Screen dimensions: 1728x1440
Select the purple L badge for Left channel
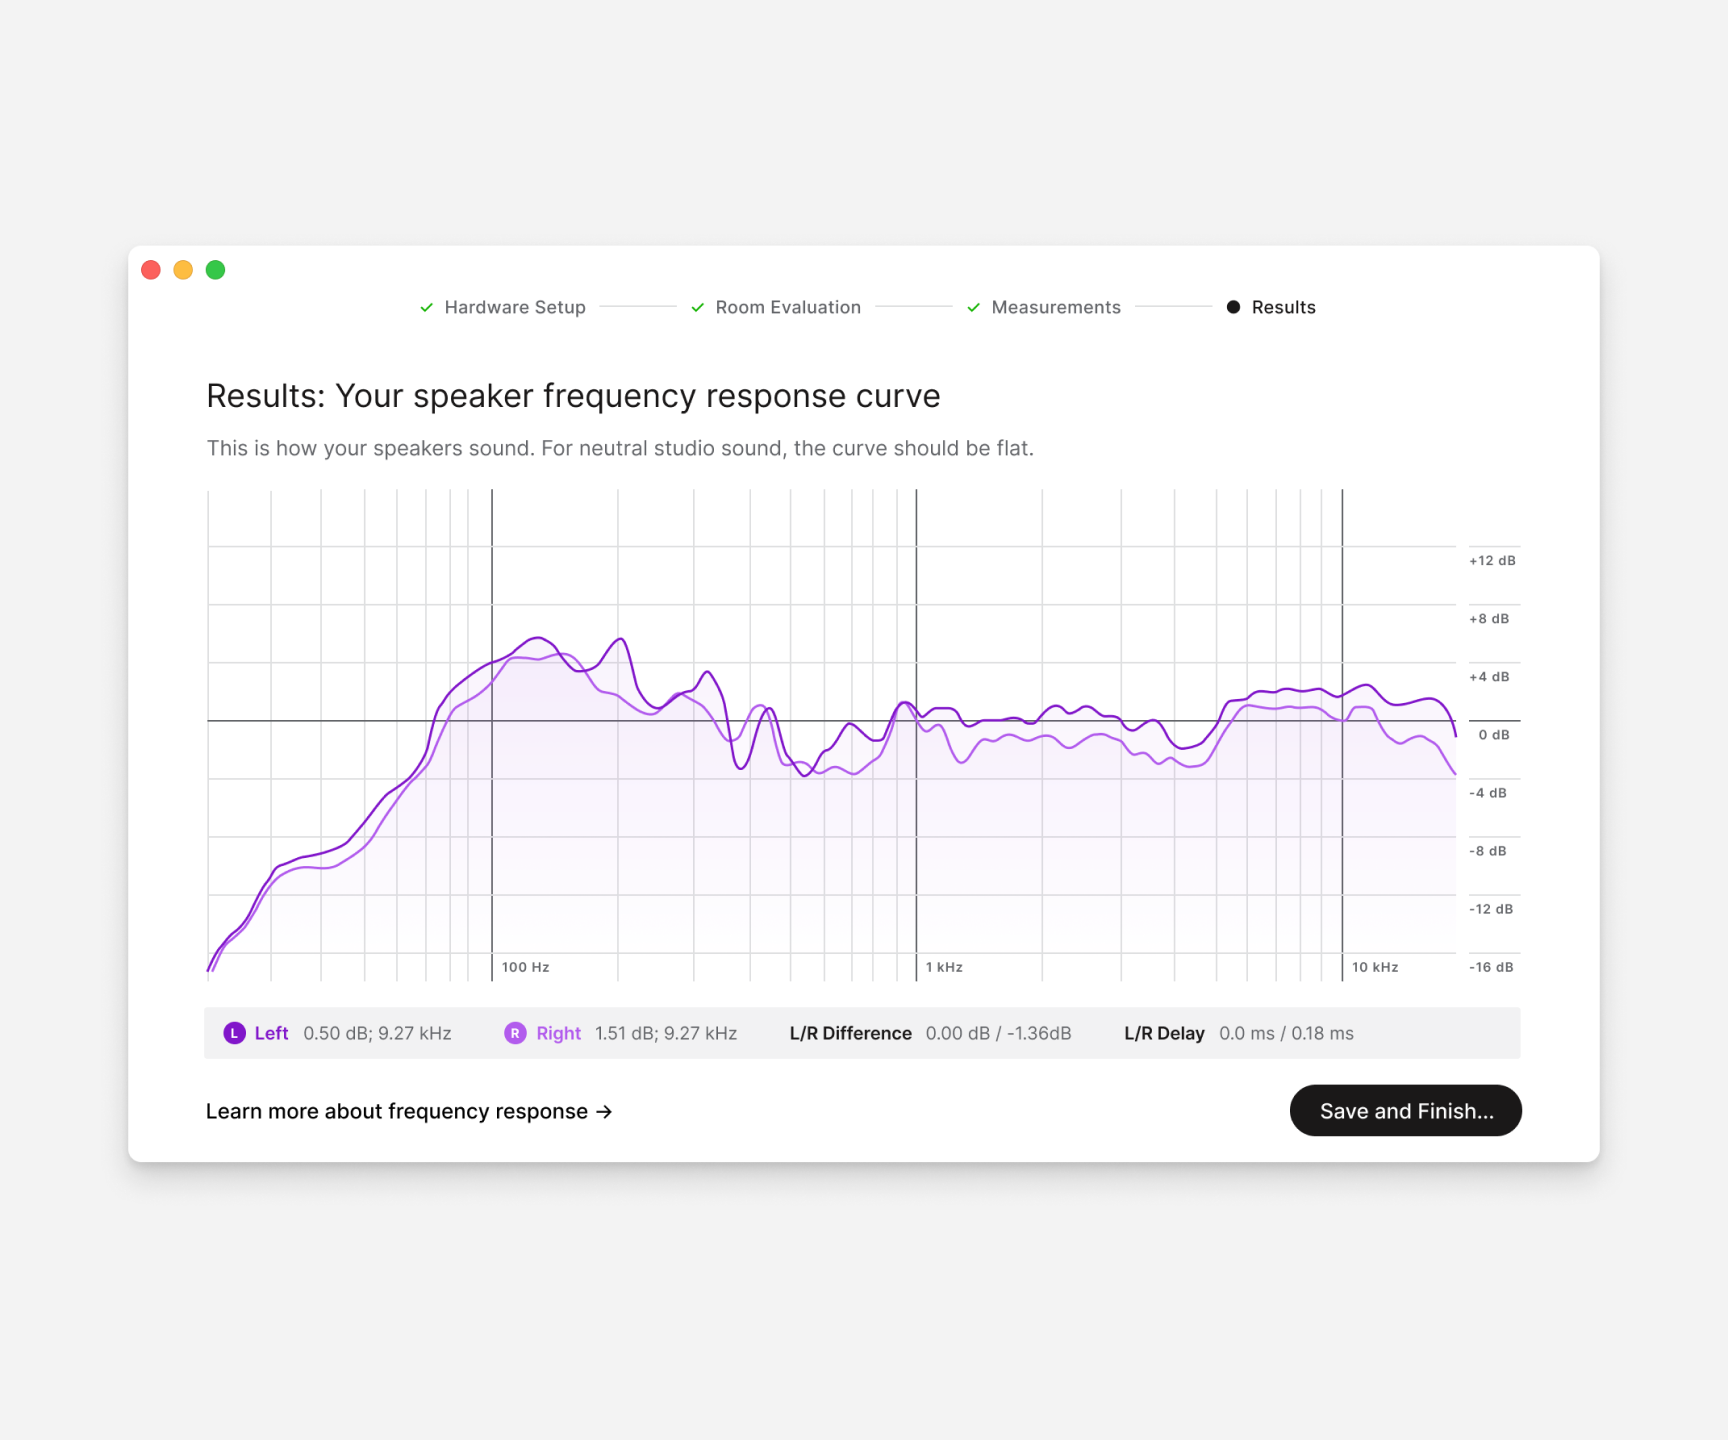click(234, 1033)
